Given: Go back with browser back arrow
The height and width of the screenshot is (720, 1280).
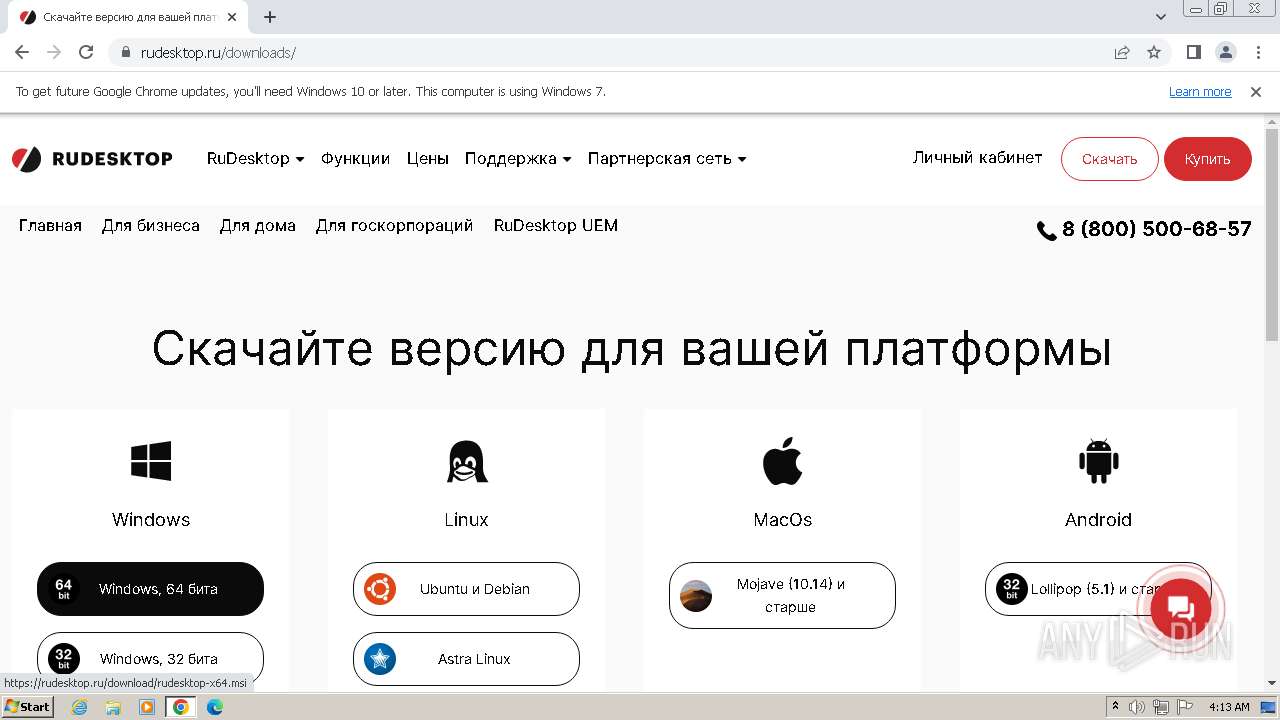Looking at the screenshot, I should [x=22, y=52].
